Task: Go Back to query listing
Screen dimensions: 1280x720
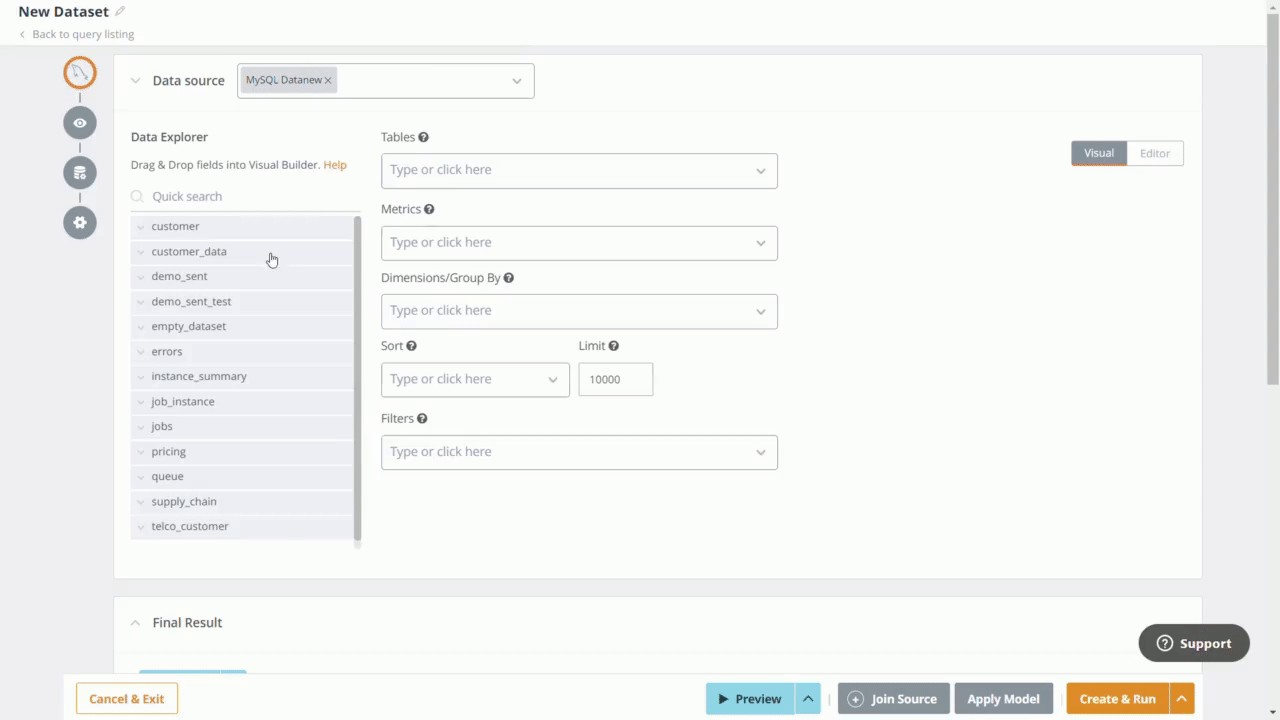Action: click(76, 34)
